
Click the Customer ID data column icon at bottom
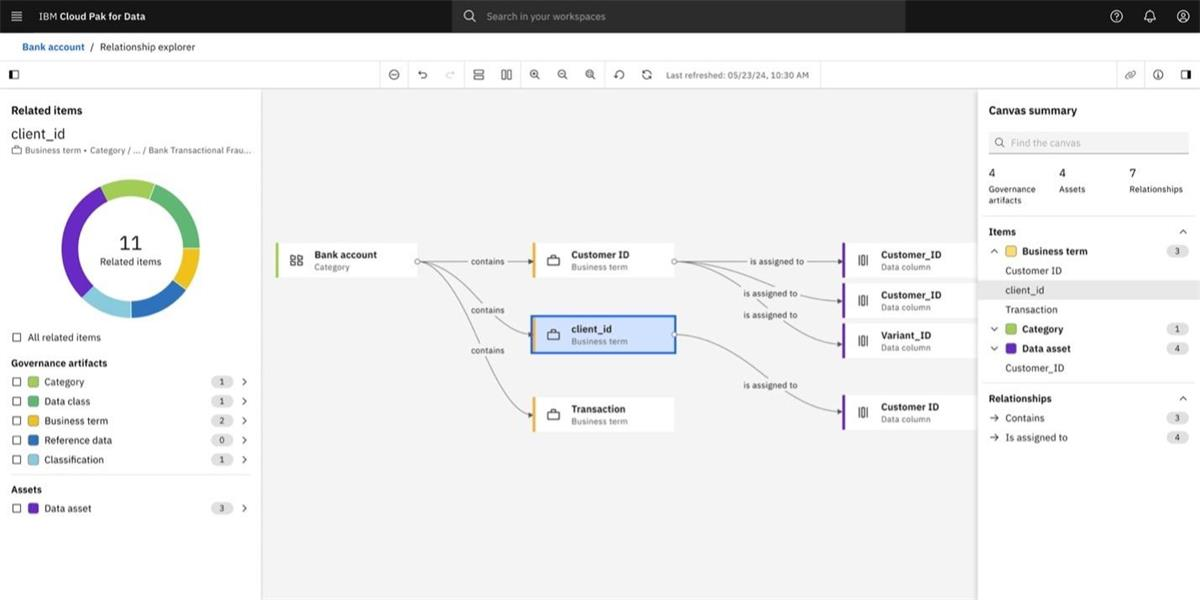pos(862,412)
